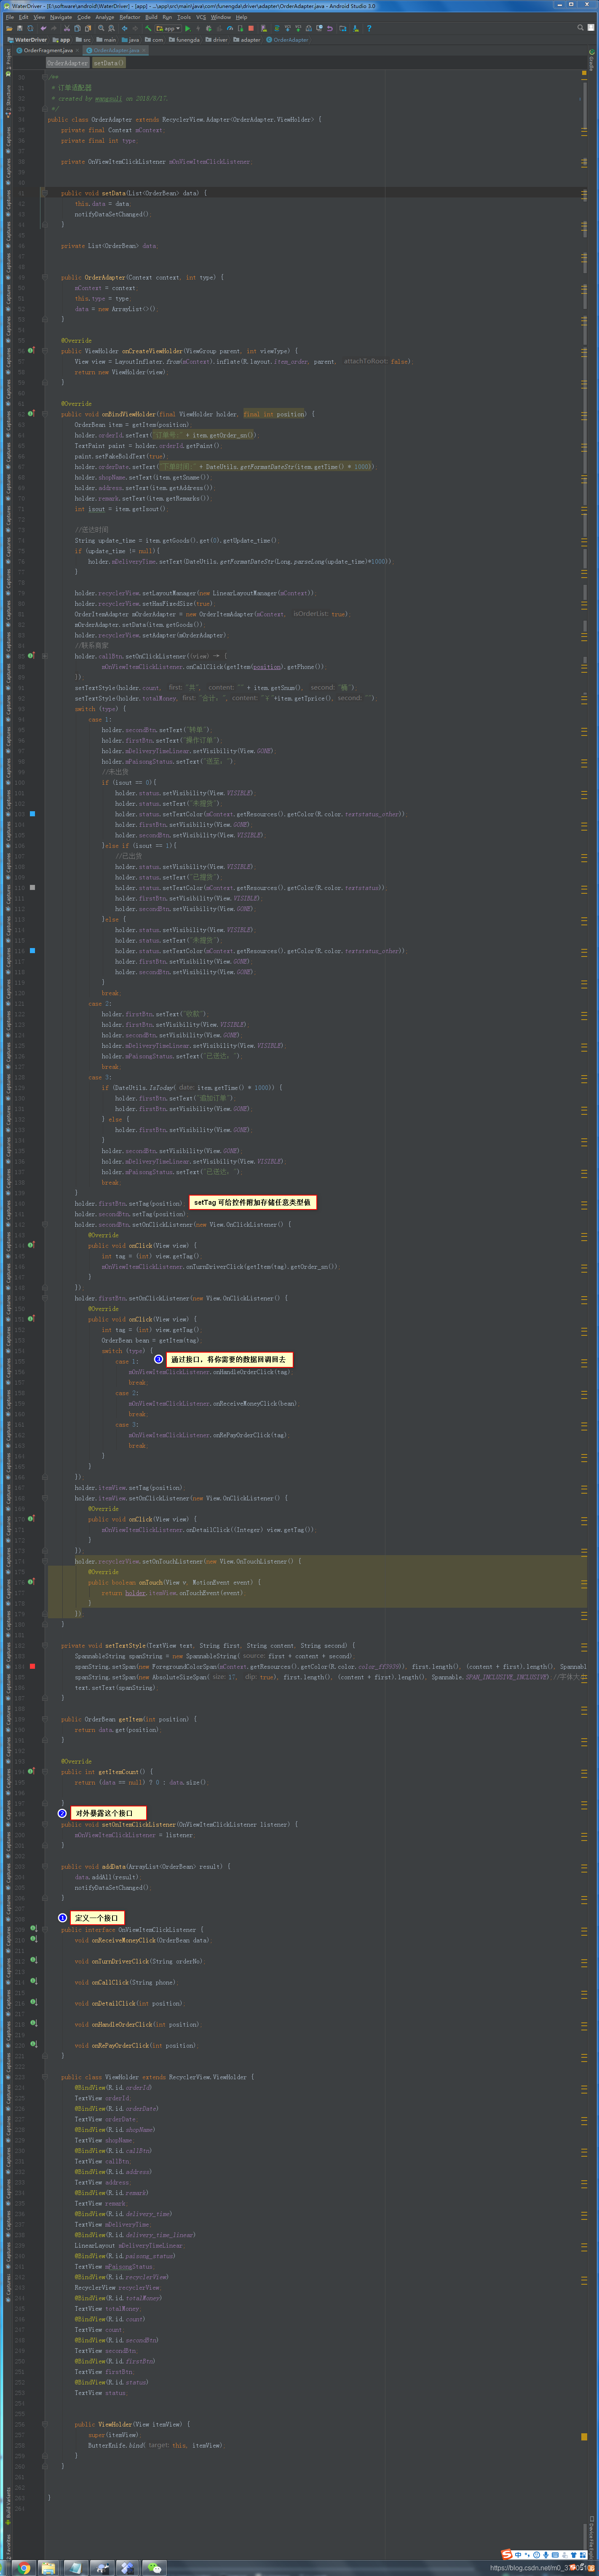Click the OrderAdapter structure breadcrumb
The height and width of the screenshot is (2576, 599).
[67, 63]
